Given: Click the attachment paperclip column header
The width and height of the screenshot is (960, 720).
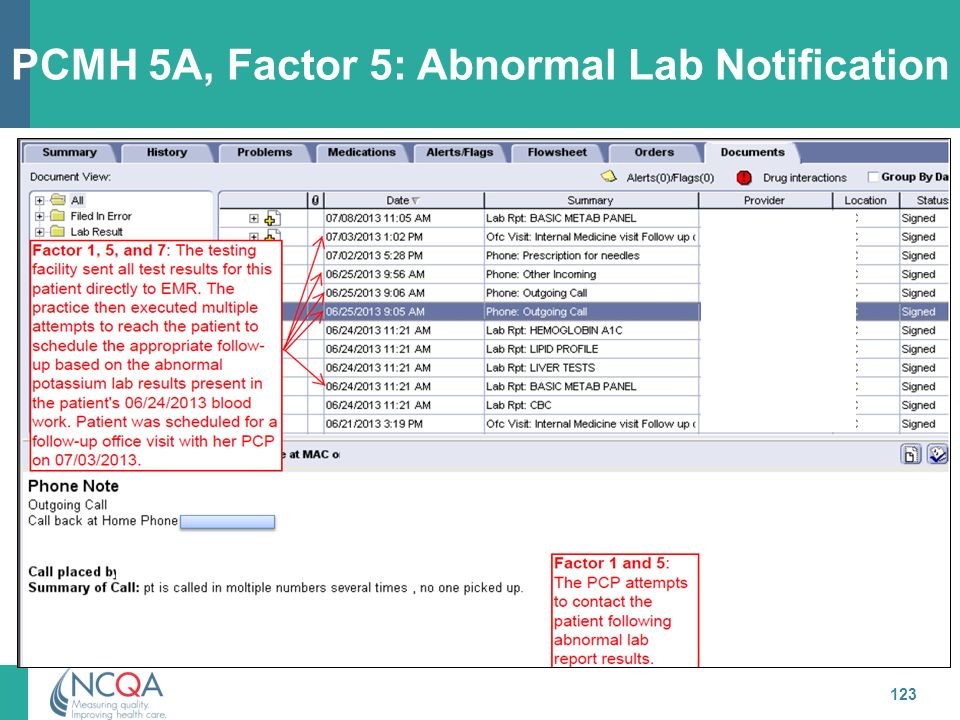Looking at the screenshot, I should 315,200.
